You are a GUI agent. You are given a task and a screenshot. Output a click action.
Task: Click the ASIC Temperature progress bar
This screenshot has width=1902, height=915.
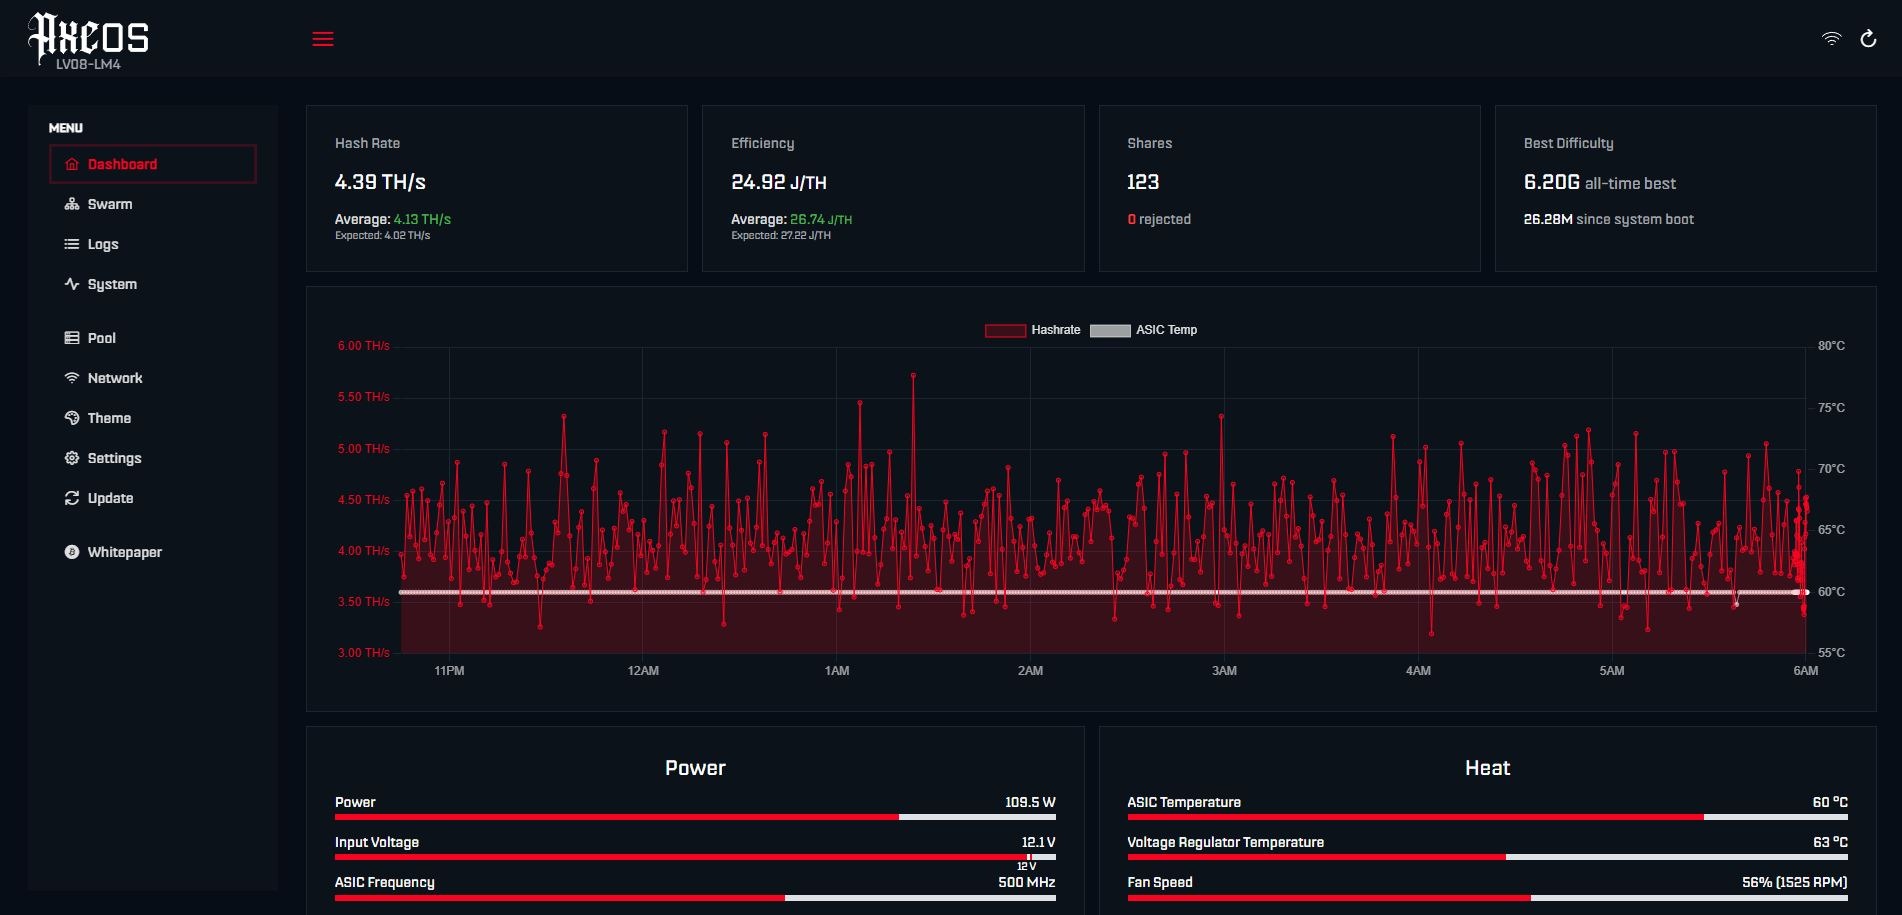pyautogui.click(x=1487, y=817)
